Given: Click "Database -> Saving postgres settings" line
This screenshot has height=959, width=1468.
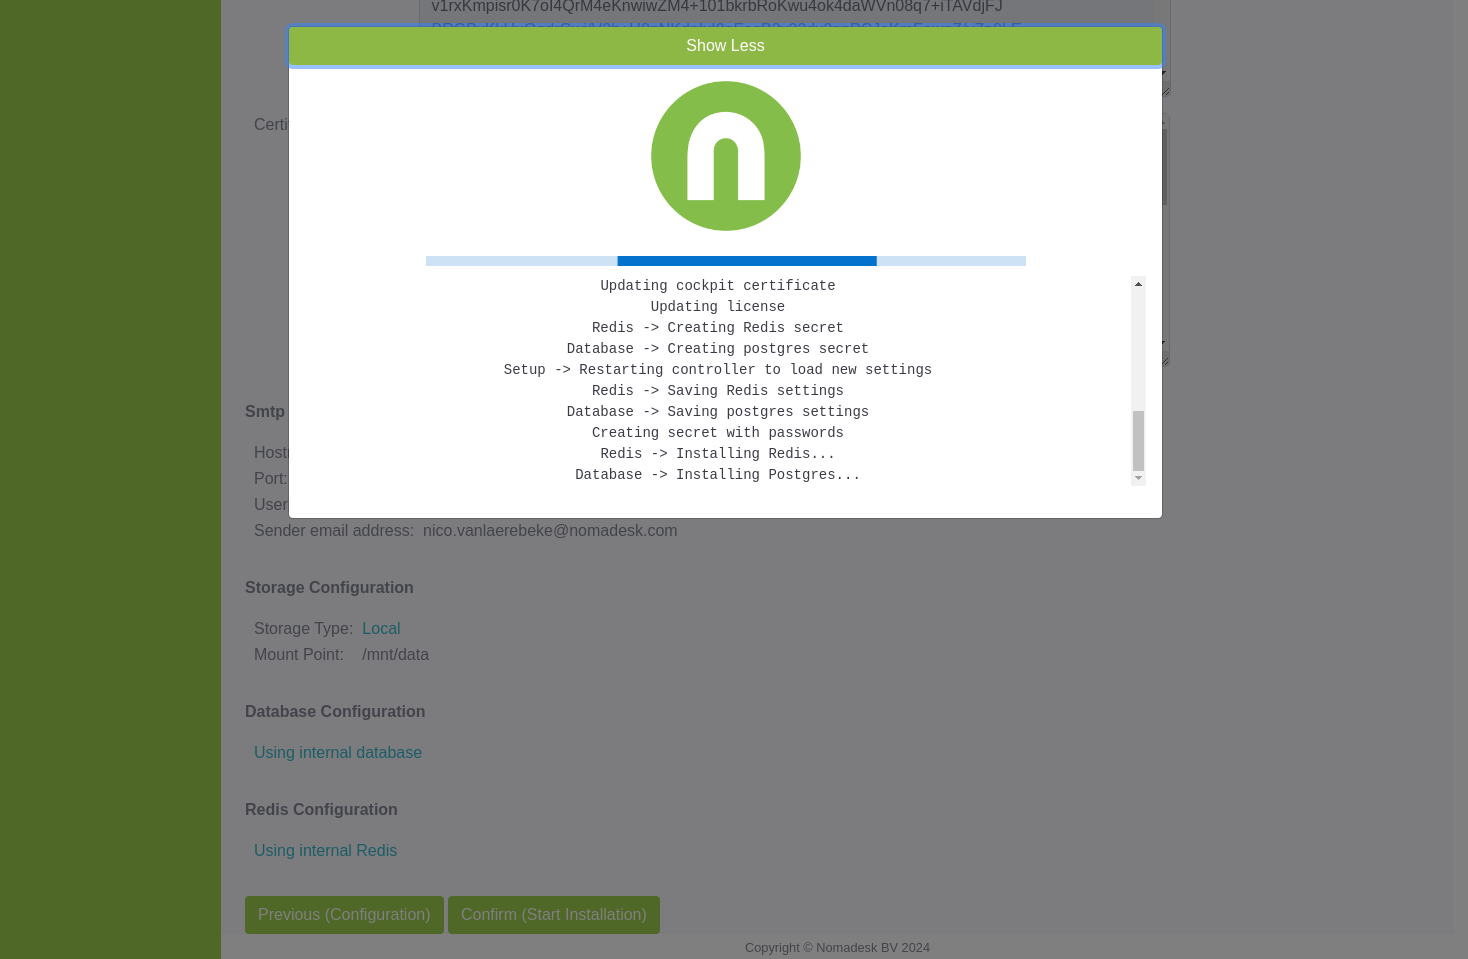Looking at the screenshot, I should (718, 412).
